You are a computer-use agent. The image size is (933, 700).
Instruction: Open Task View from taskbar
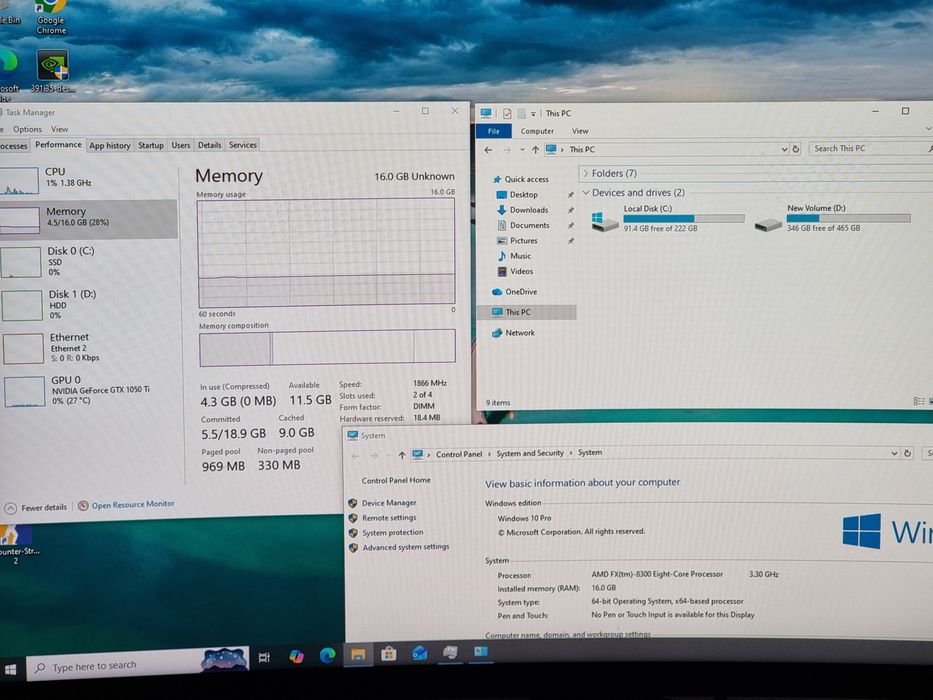pyautogui.click(x=264, y=657)
